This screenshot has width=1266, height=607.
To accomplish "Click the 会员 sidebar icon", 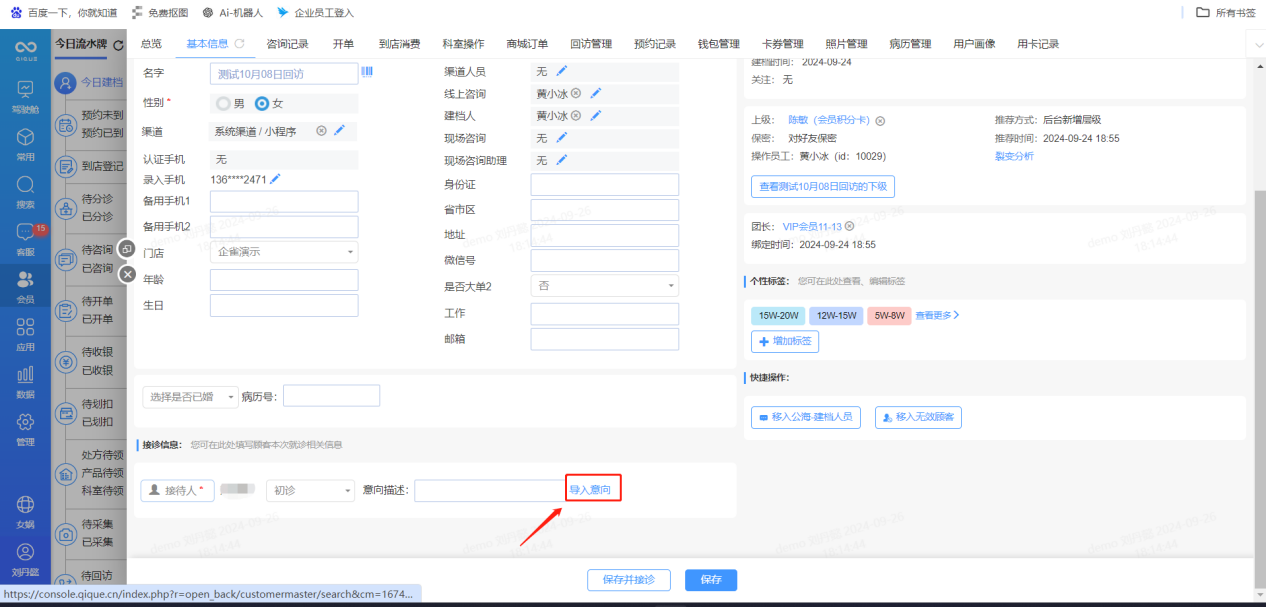I will (x=25, y=285).
